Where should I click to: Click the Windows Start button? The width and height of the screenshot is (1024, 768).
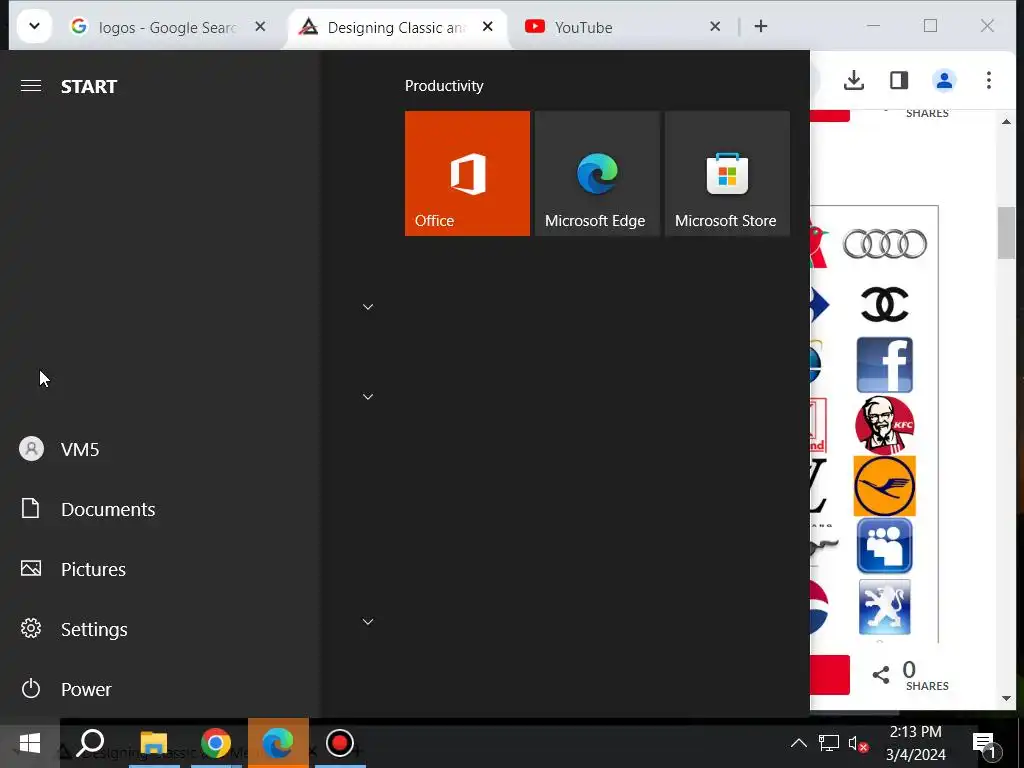[30, 743]
